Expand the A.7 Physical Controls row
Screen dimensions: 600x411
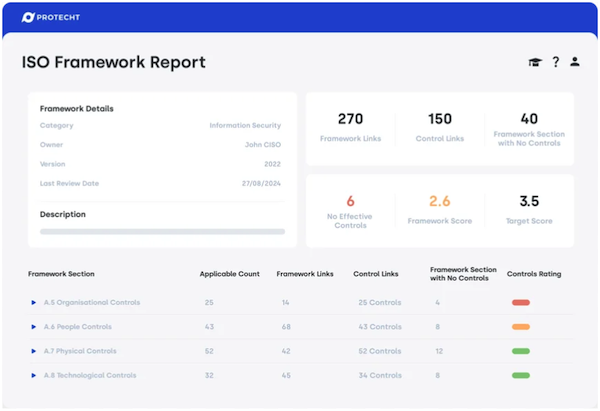(x=33, y=351)
